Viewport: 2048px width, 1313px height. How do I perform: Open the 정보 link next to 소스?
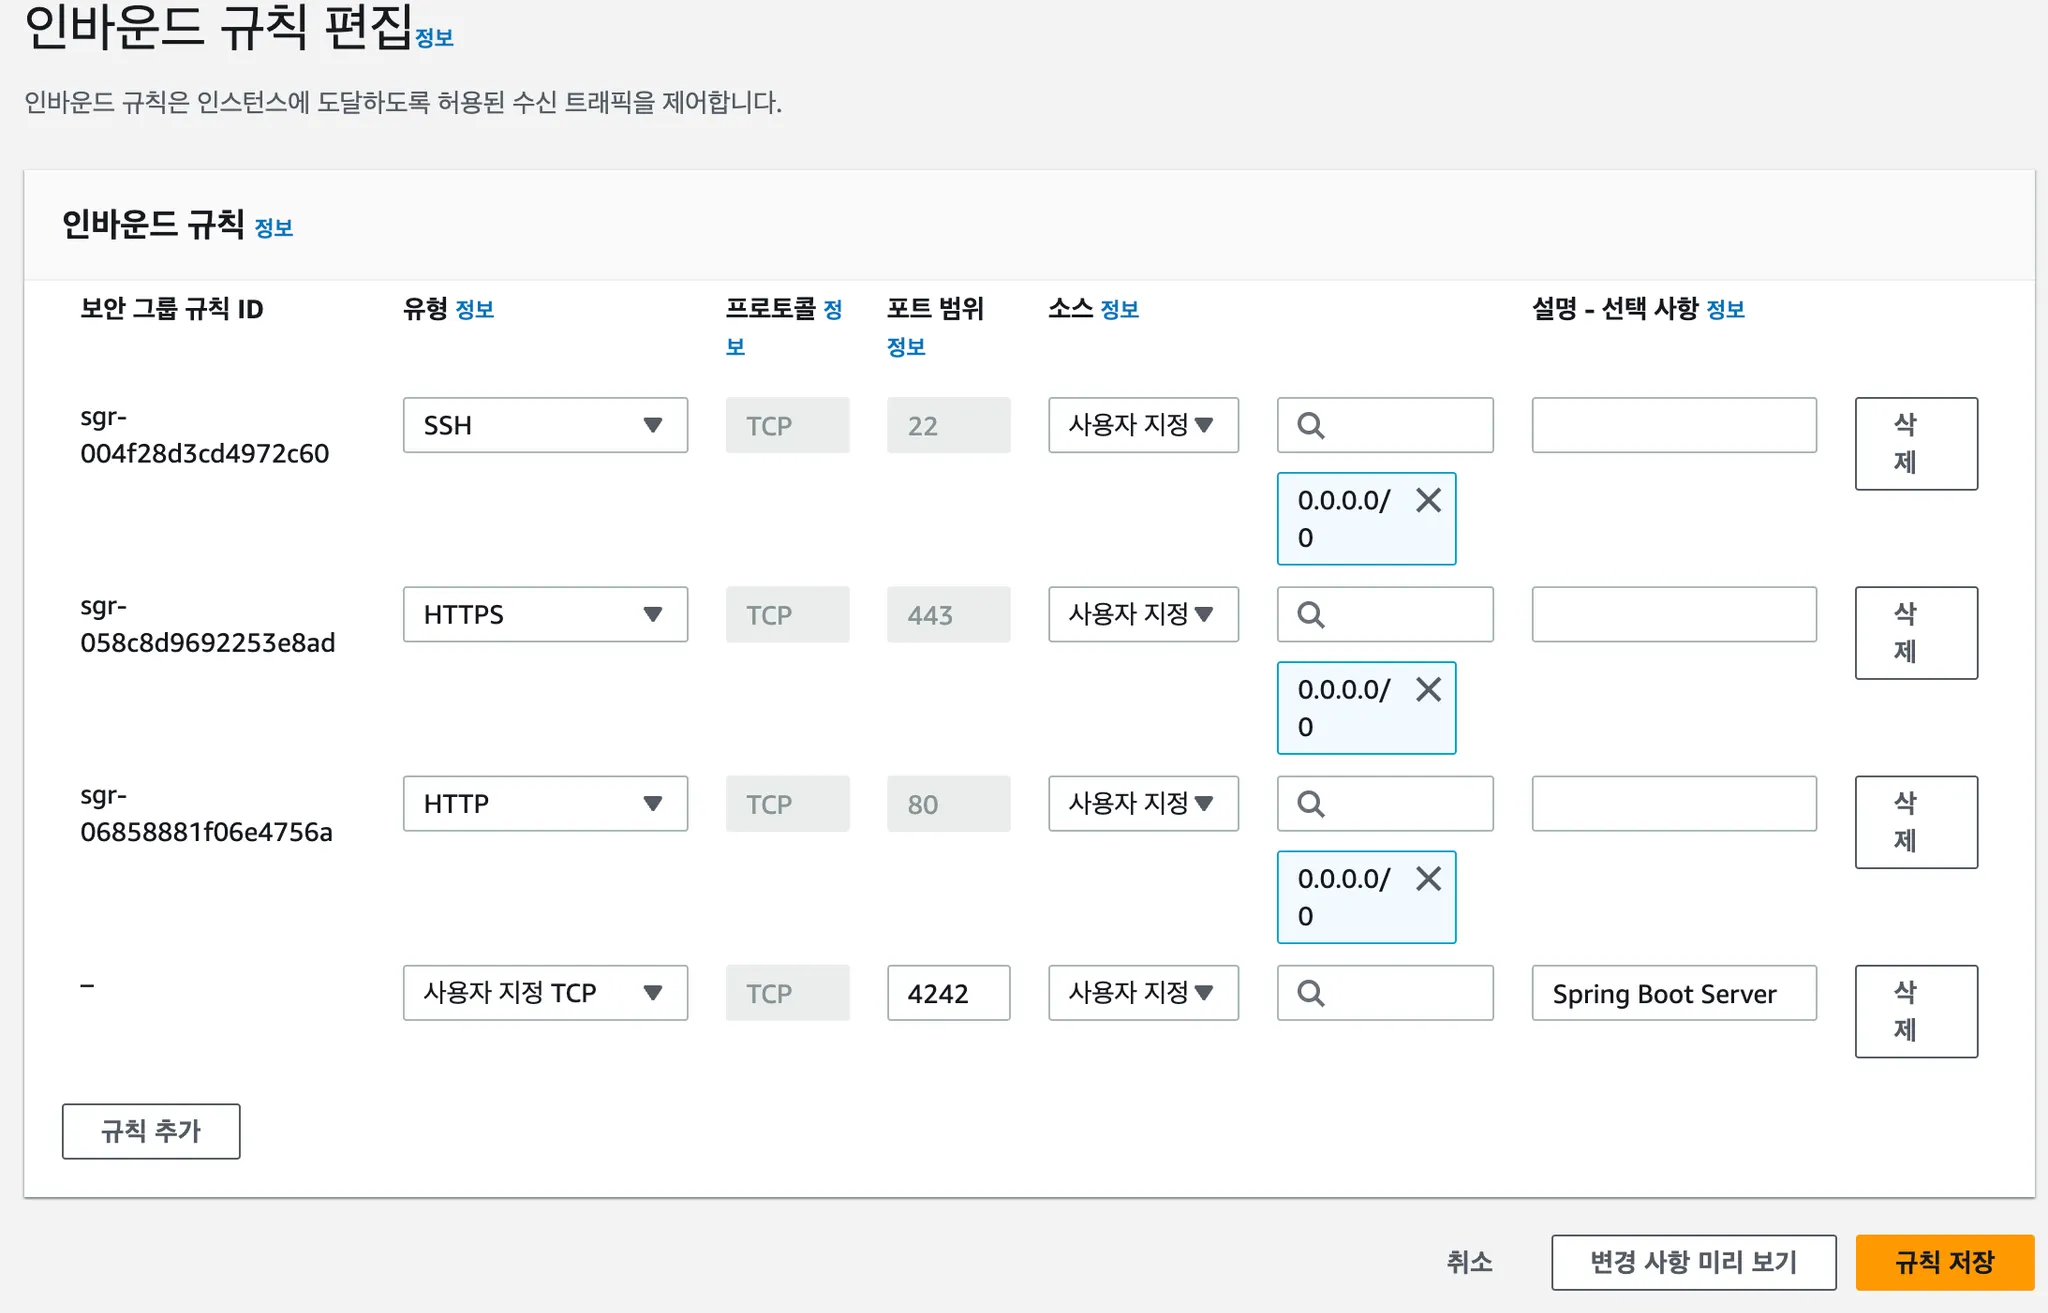click(x=1119, y=309)
